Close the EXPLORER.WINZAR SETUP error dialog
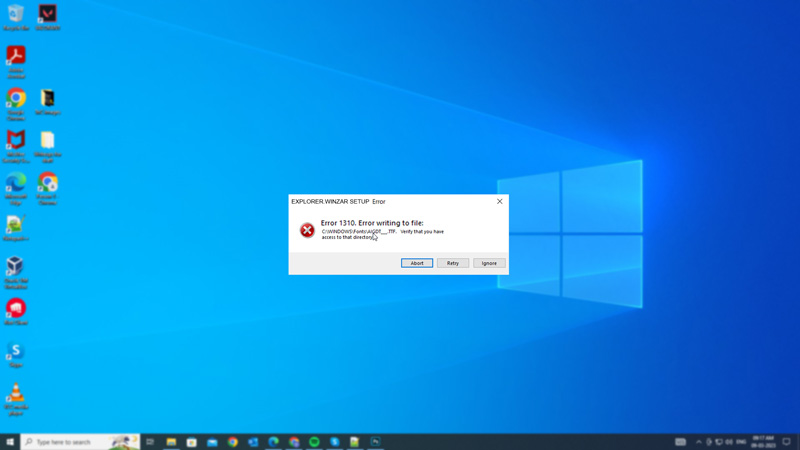 [x=499, y=201]
